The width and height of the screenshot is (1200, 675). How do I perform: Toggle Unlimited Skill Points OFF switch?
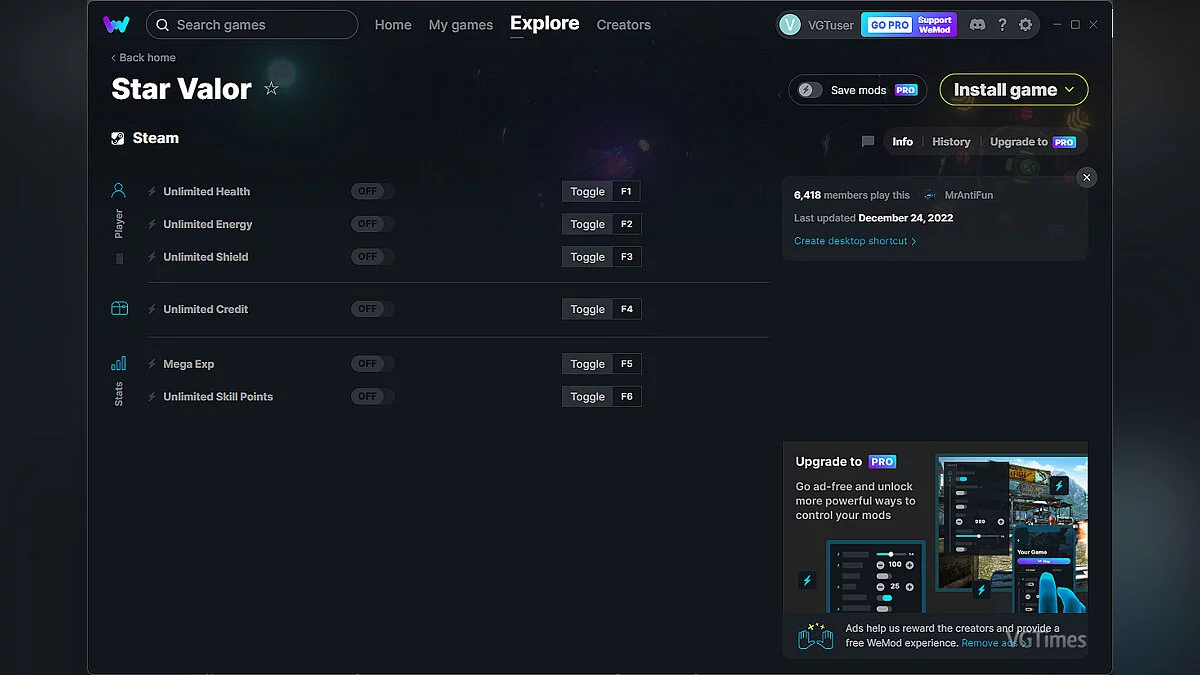click(x=372, y=397)
